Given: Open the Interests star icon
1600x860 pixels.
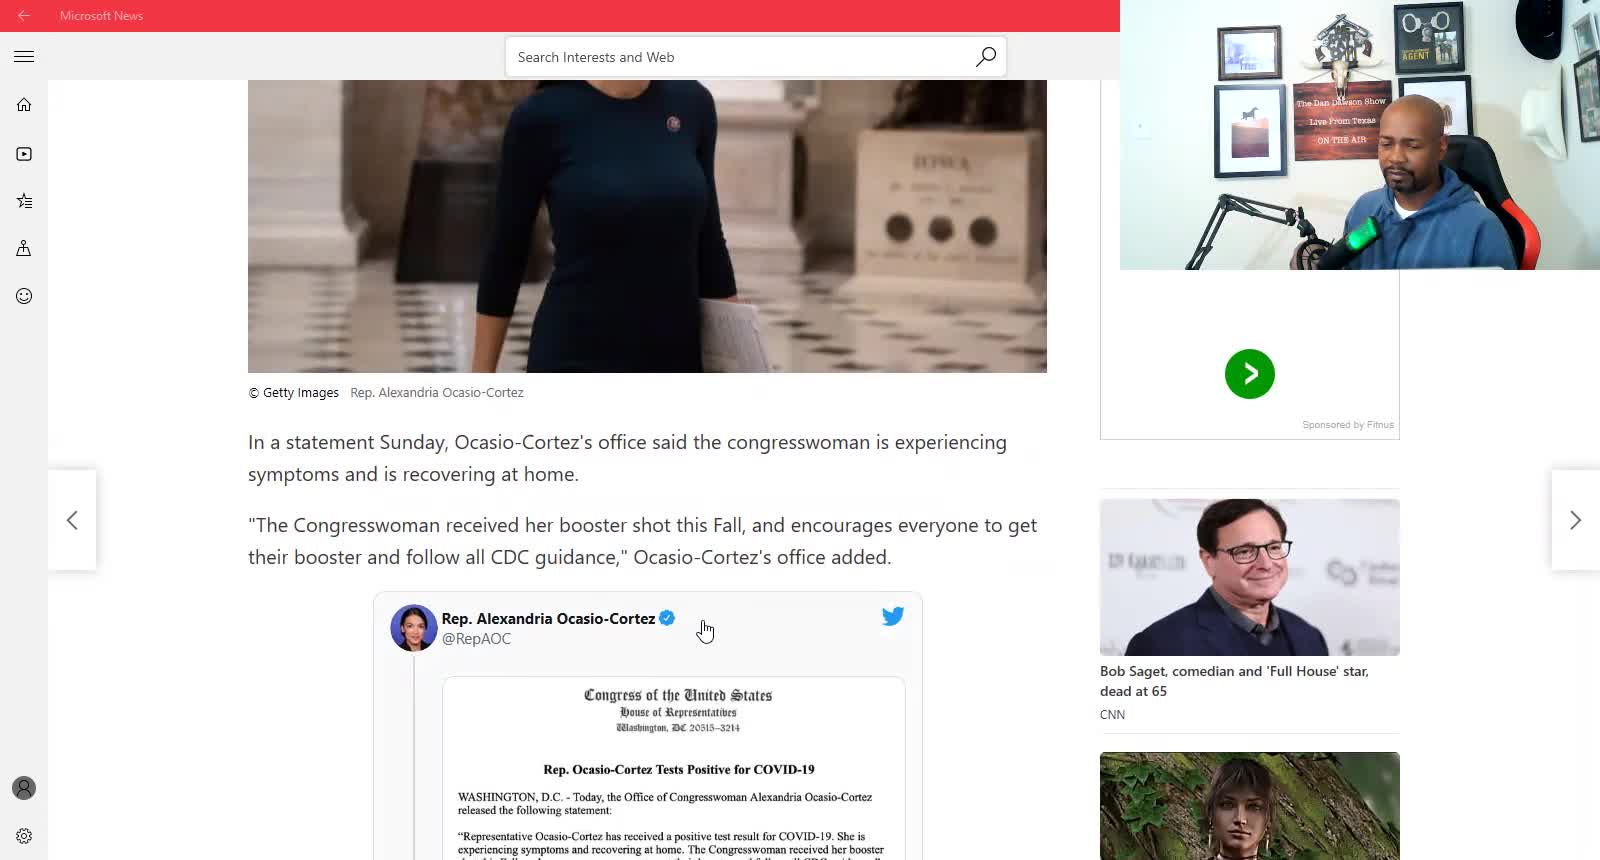Looking at the screenshot, I should [x=24, y=201].
